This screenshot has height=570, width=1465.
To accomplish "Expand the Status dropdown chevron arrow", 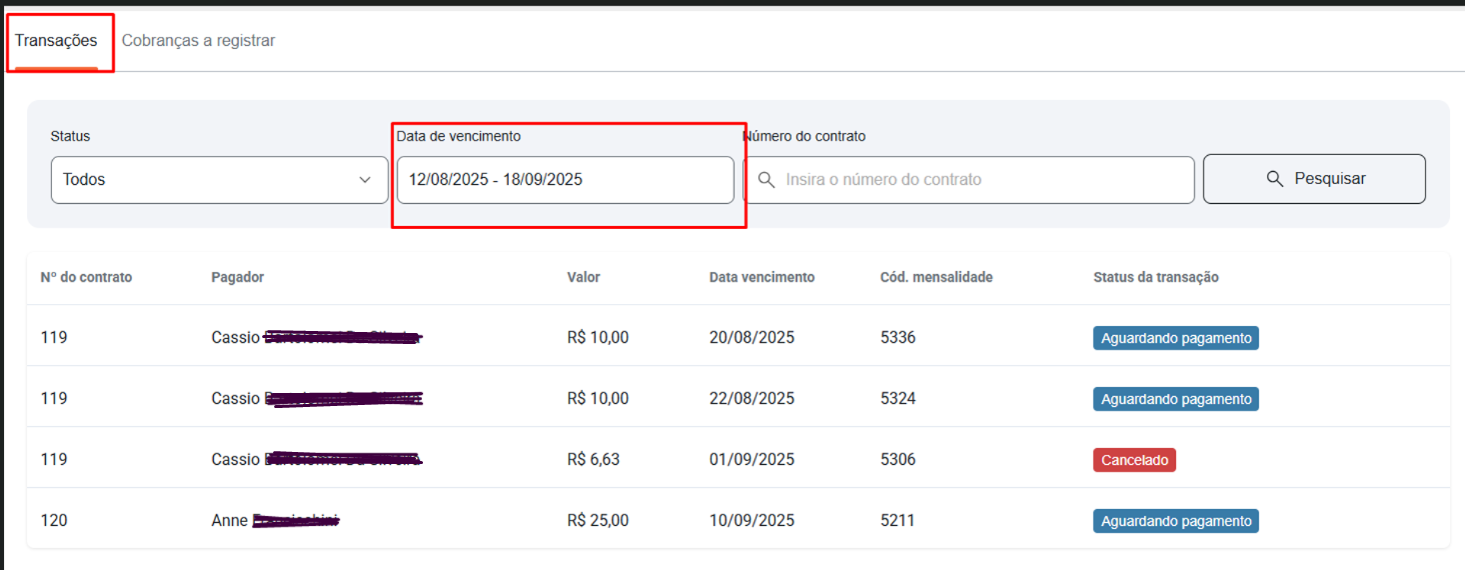I will tap(365, 180).
